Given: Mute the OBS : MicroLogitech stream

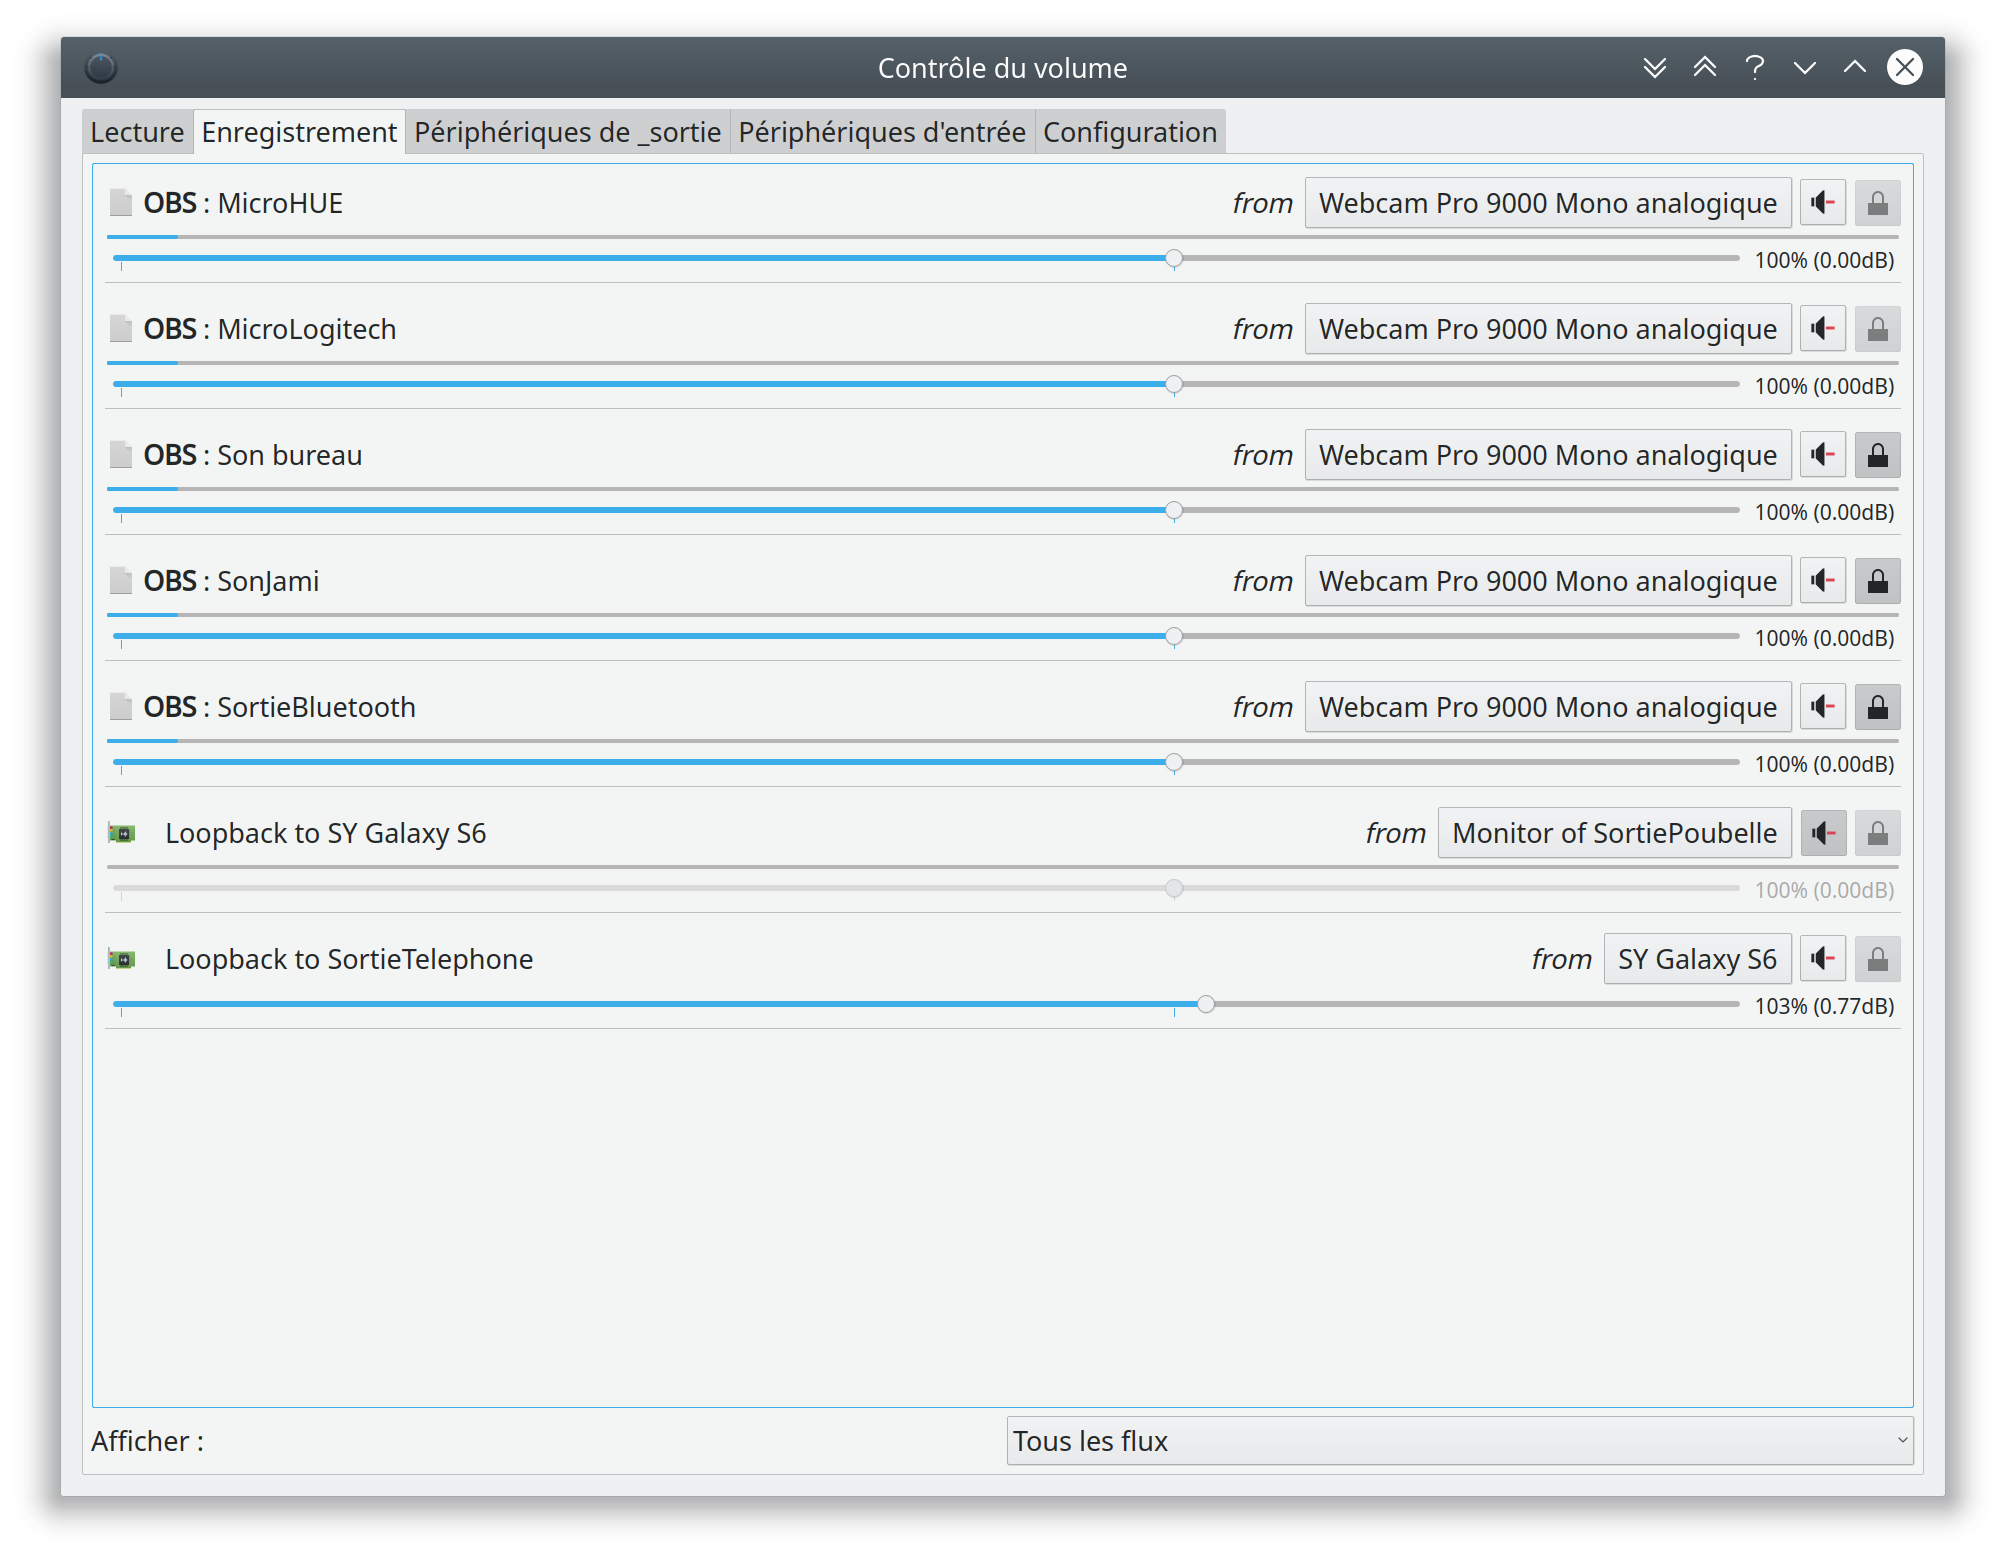Looking at the screenshot, I should [x=1822, y=328].
